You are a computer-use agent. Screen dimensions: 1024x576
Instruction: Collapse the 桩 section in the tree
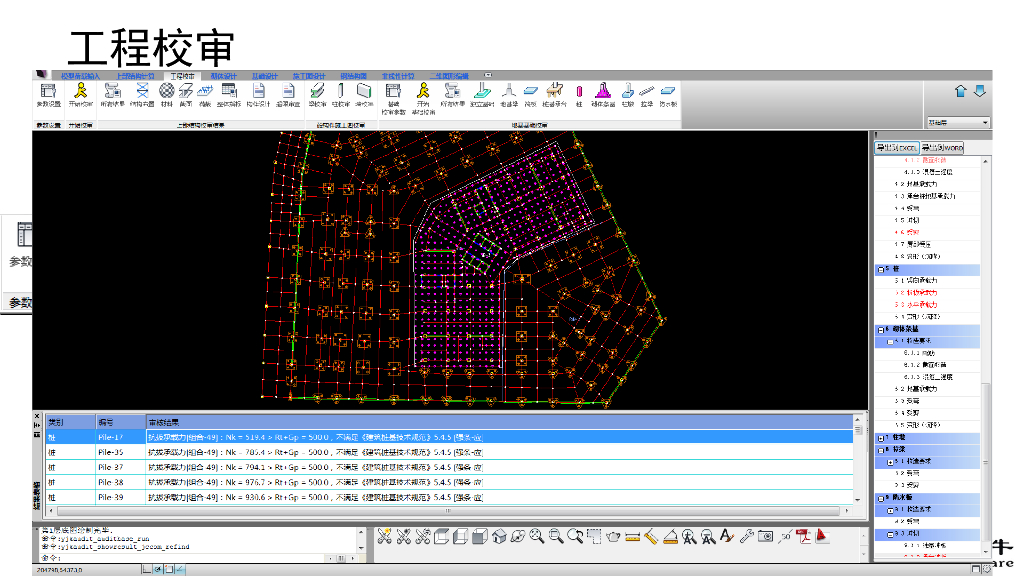[x=881, y=269]
